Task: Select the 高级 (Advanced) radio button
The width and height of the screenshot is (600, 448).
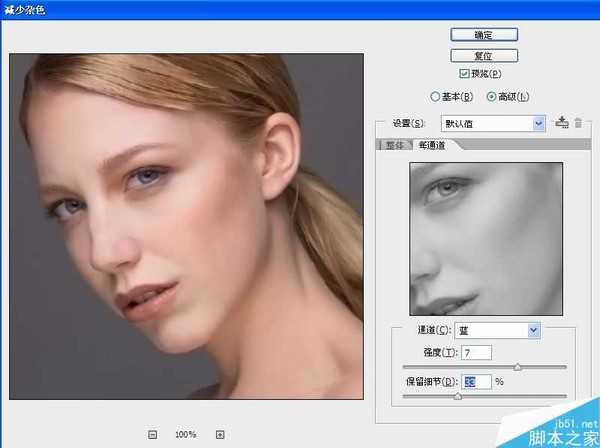Action: pos(491,97)
